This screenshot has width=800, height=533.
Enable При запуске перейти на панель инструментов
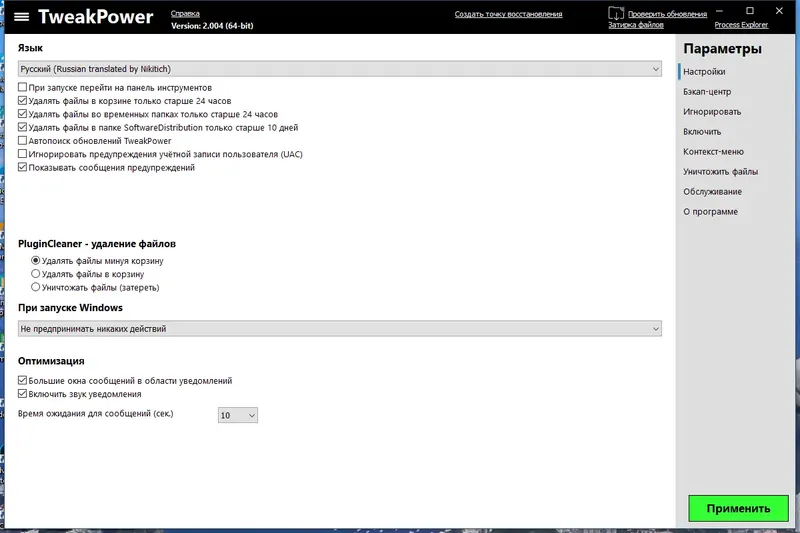[x=22, y=87]
